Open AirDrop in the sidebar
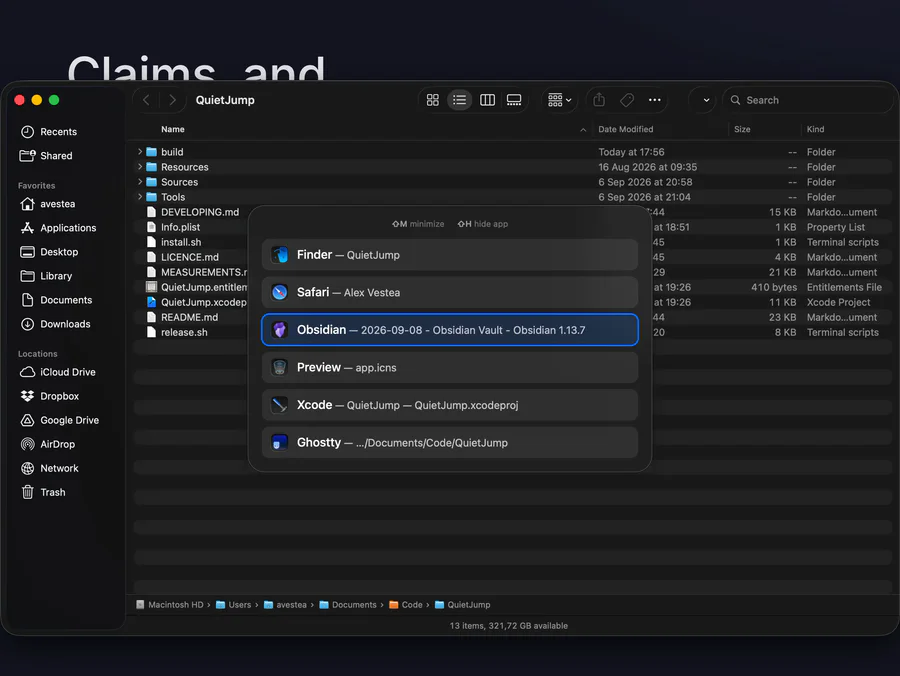 click(x=48, y=444)
